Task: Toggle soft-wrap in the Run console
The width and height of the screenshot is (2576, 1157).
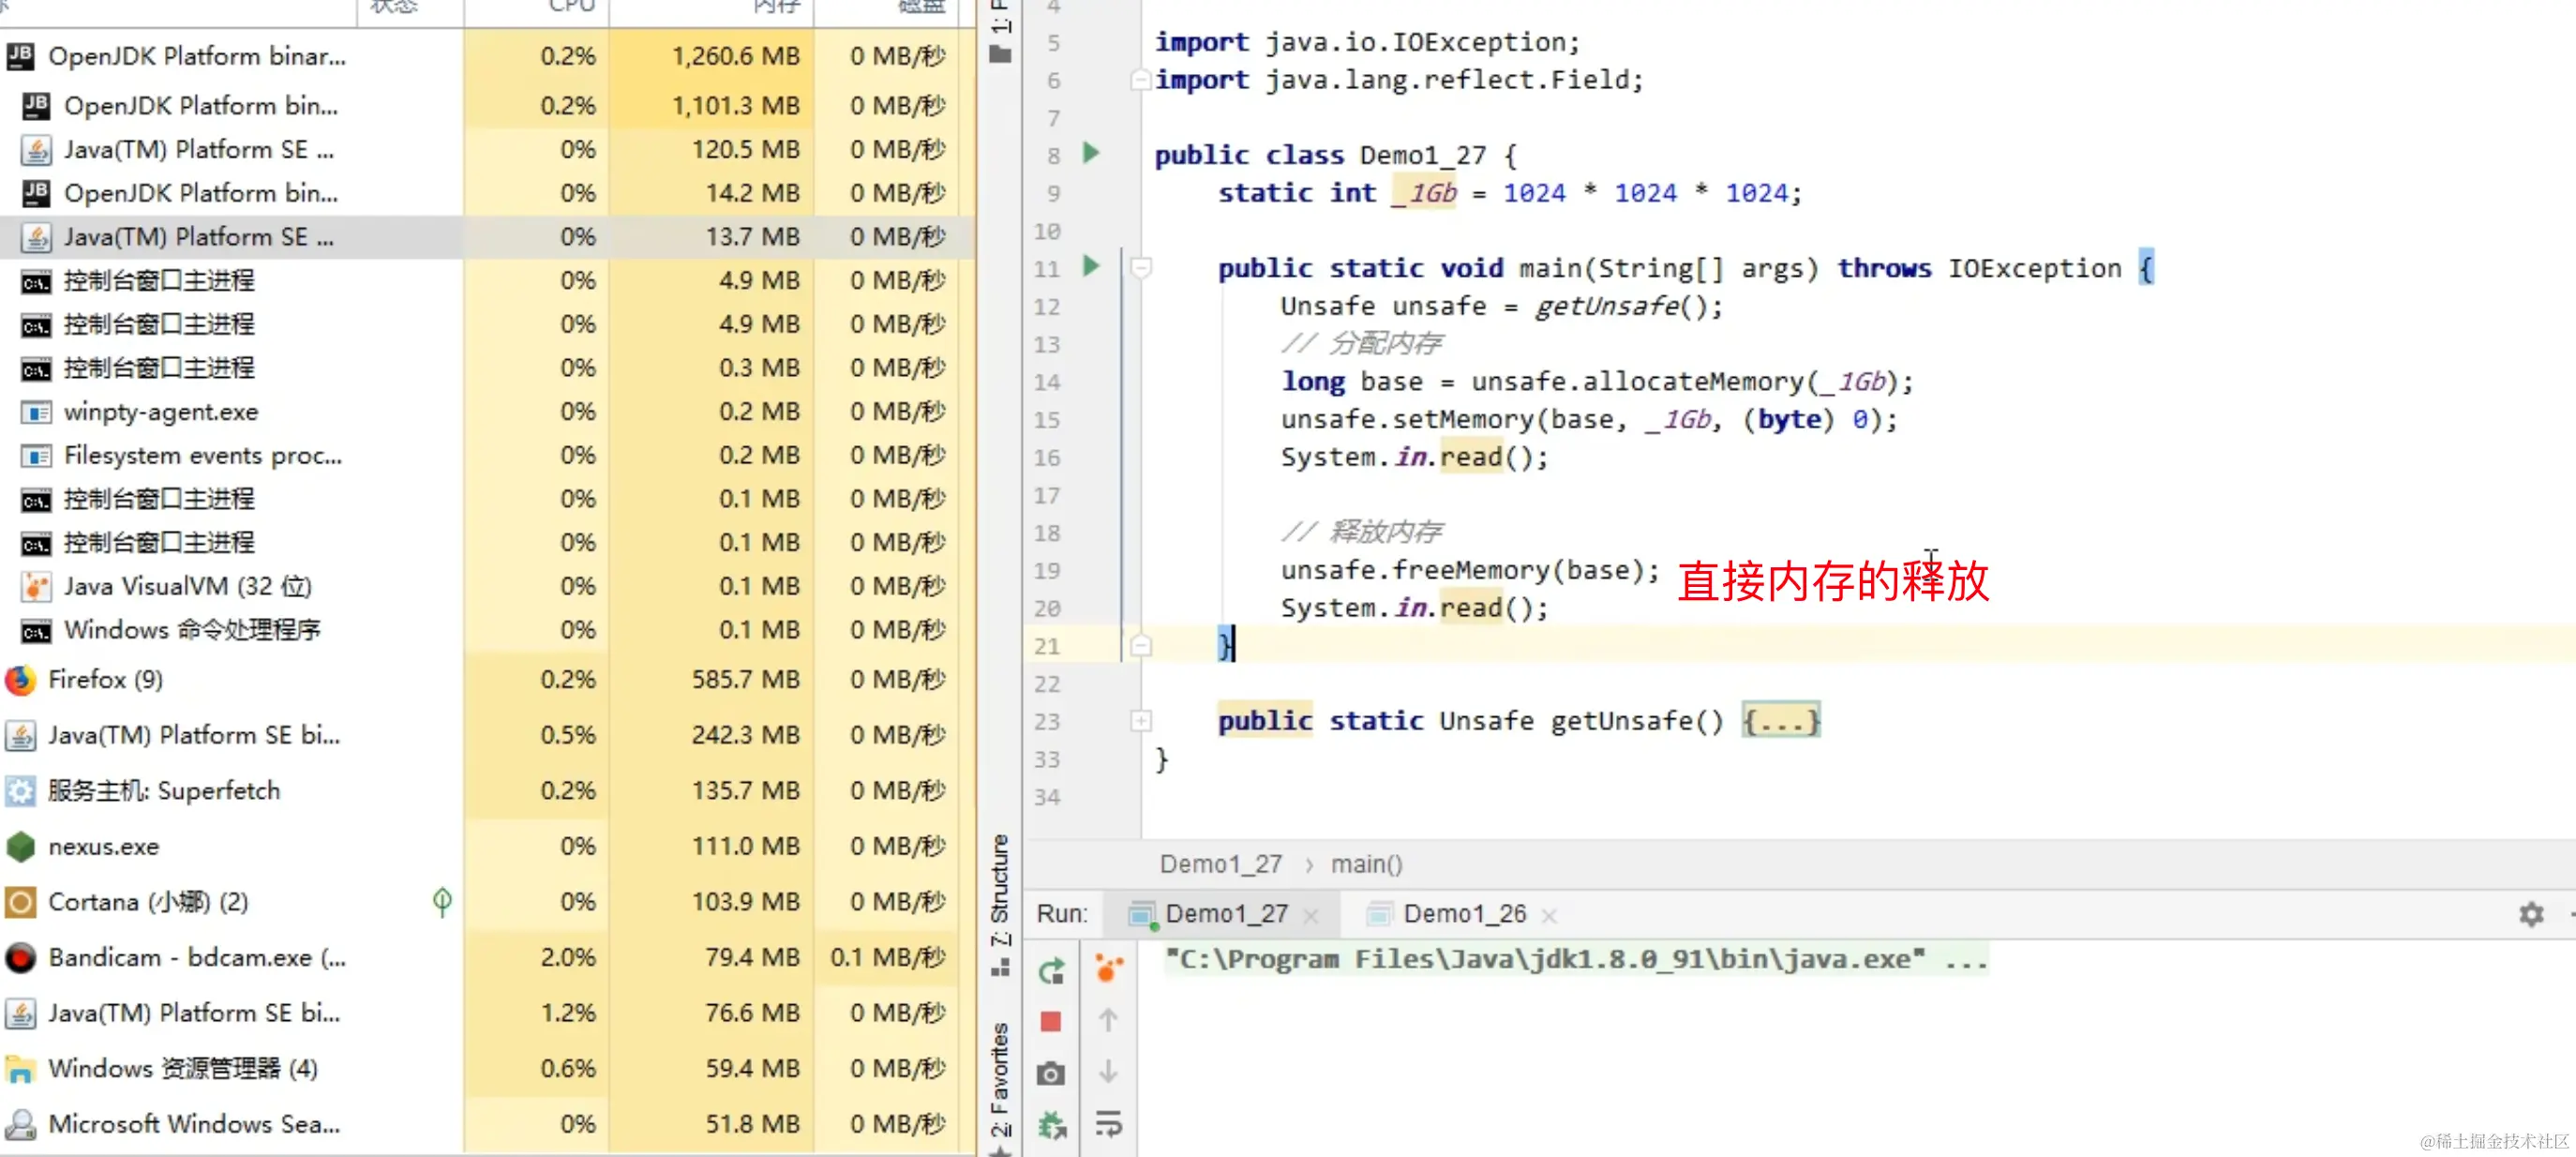Action: [1108, 1124]
